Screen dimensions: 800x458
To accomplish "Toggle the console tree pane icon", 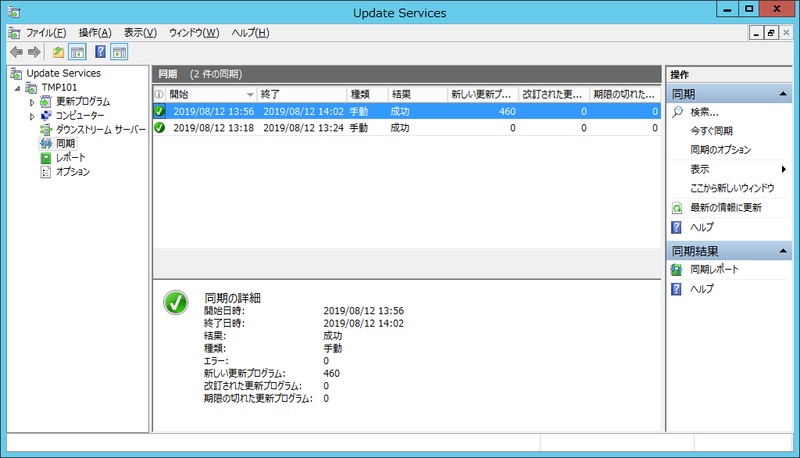I will [78, 52].
